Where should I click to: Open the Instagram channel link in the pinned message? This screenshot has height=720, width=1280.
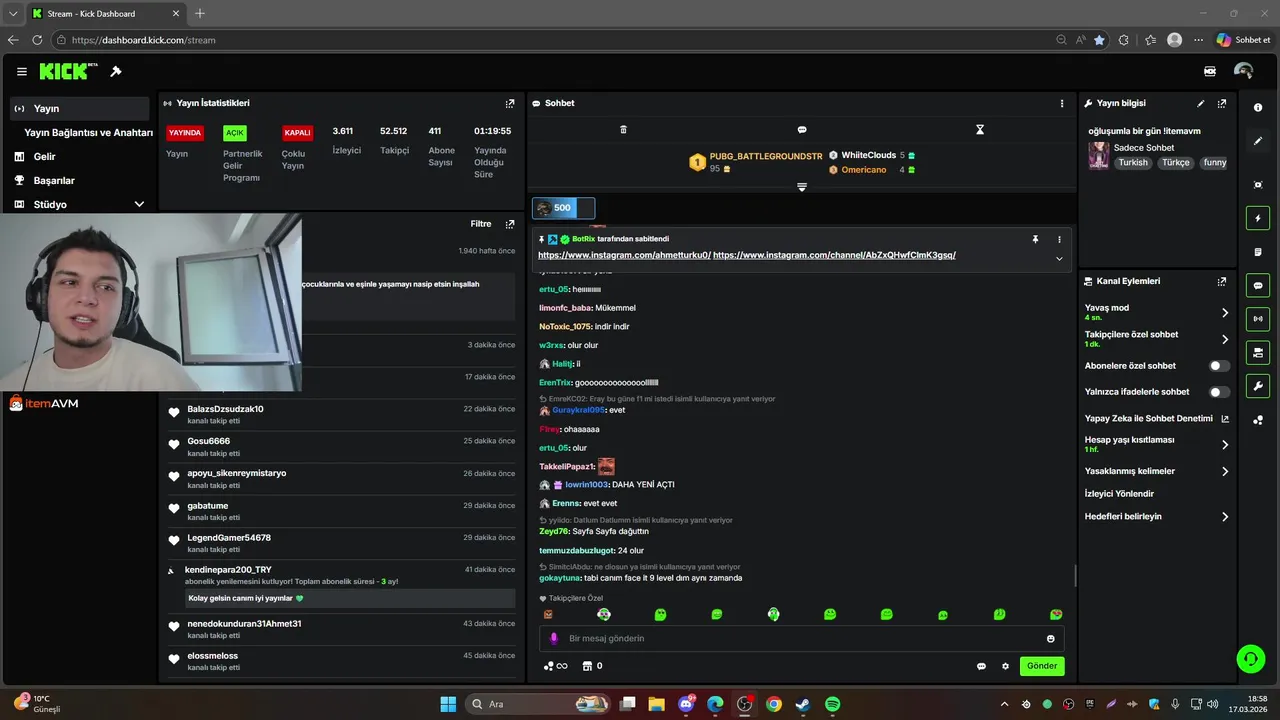point(834,255)
